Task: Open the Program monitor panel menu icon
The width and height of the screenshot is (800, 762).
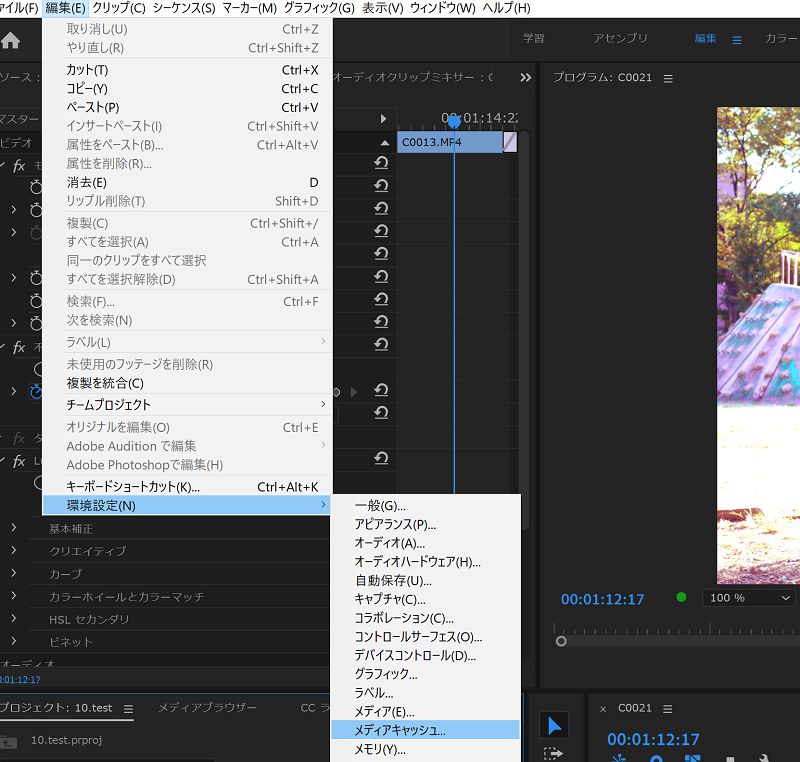Action: pos(668,78)
